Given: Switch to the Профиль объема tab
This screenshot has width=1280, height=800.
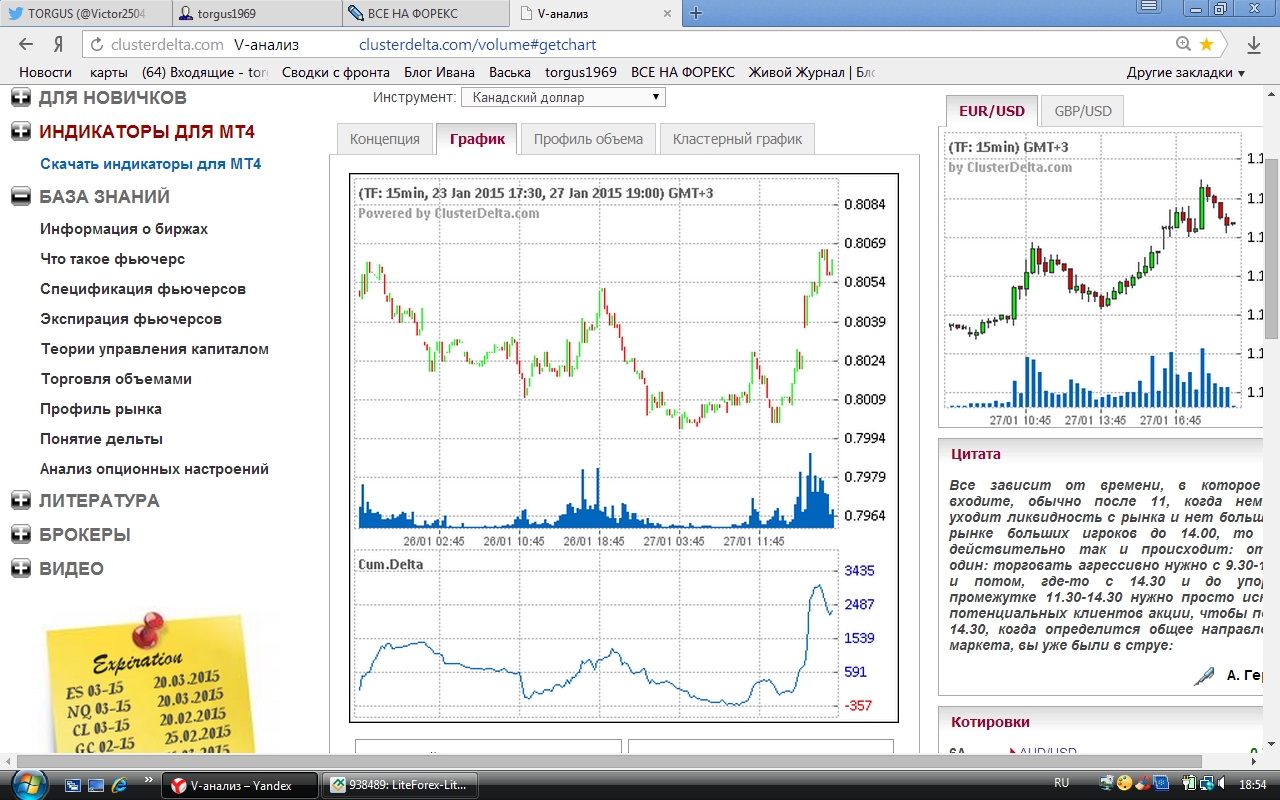Looking at the screenshot, I should point(588,139).
